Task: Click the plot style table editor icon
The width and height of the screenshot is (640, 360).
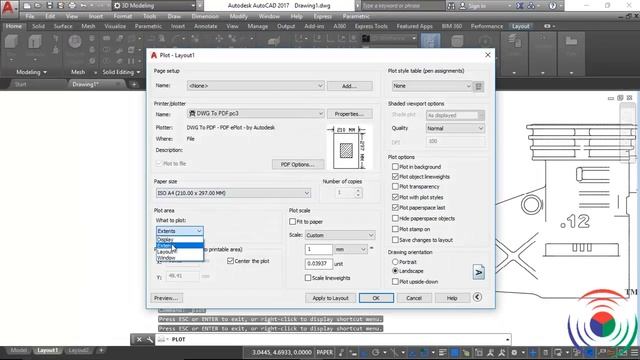Action: [479, 86]
